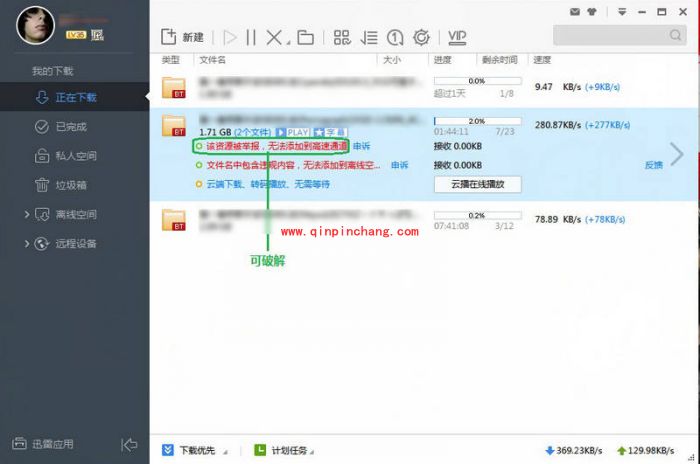
Task: Open 远程设备 in the sidebar
Action: coord(75,244)
